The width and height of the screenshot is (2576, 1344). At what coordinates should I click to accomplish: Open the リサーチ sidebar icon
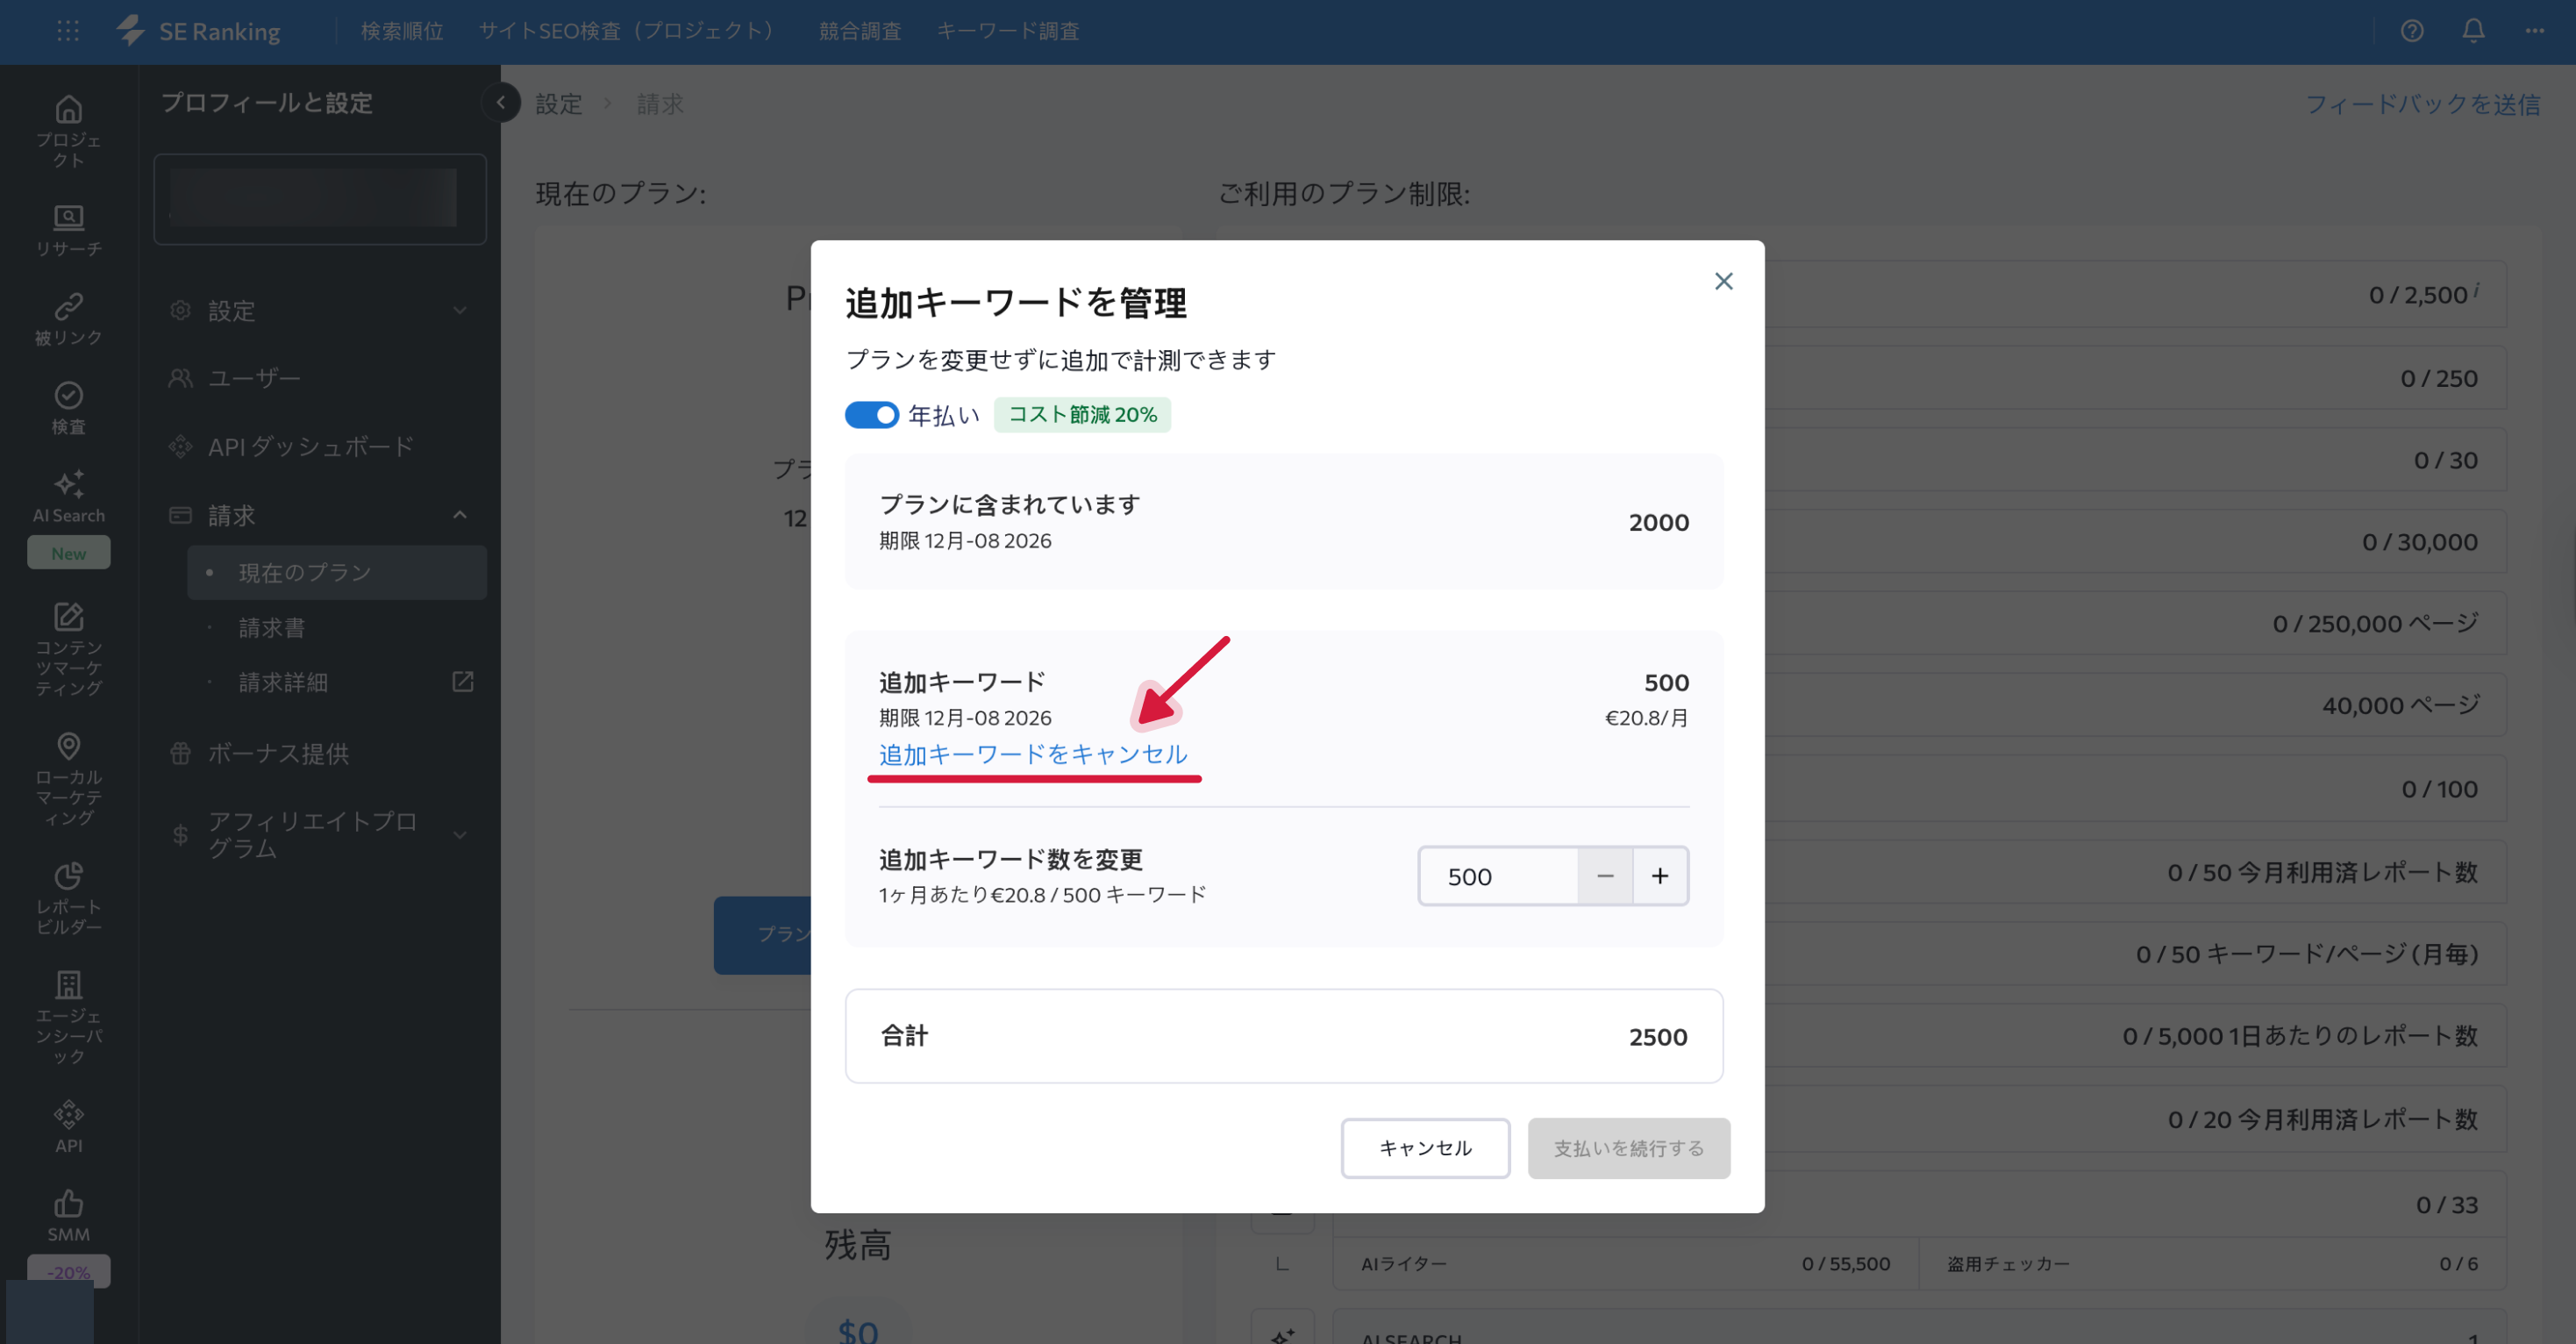pyautogui.click(x=68, y=218)
